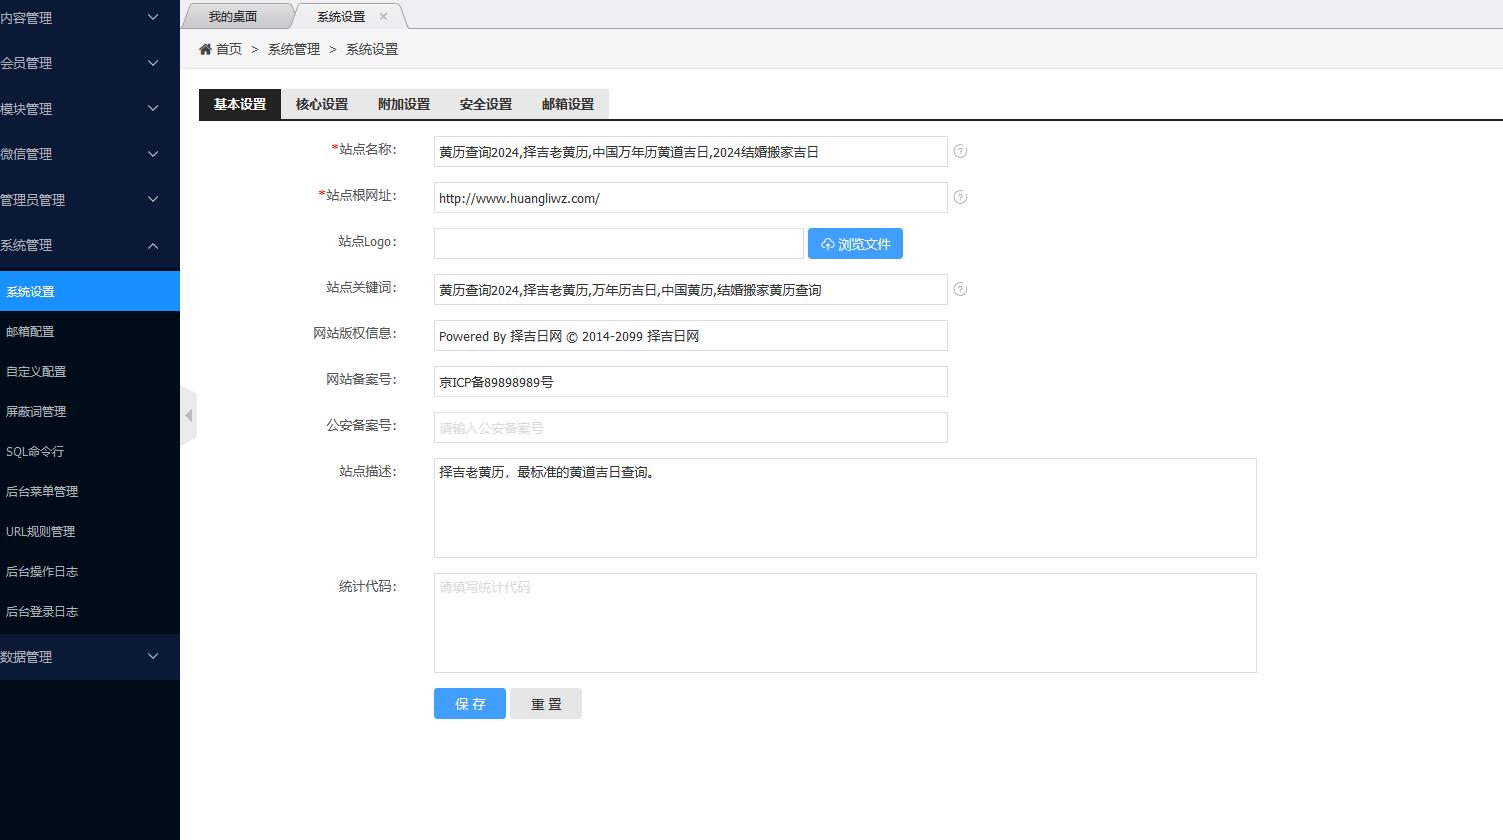This screenshot has width=1503, height=840.
Task: Expand the 内容管理 menu
Action: click(x=80, y=18)
